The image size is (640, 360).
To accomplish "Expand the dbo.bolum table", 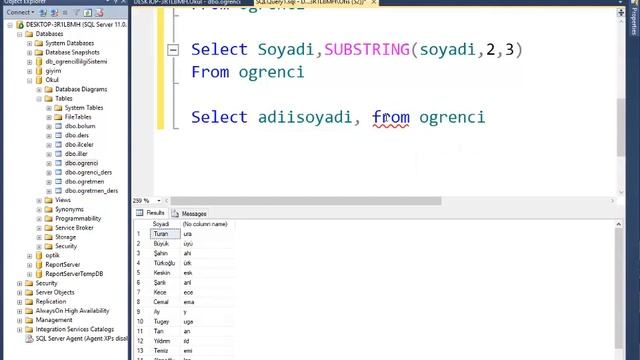I will 49,127.
